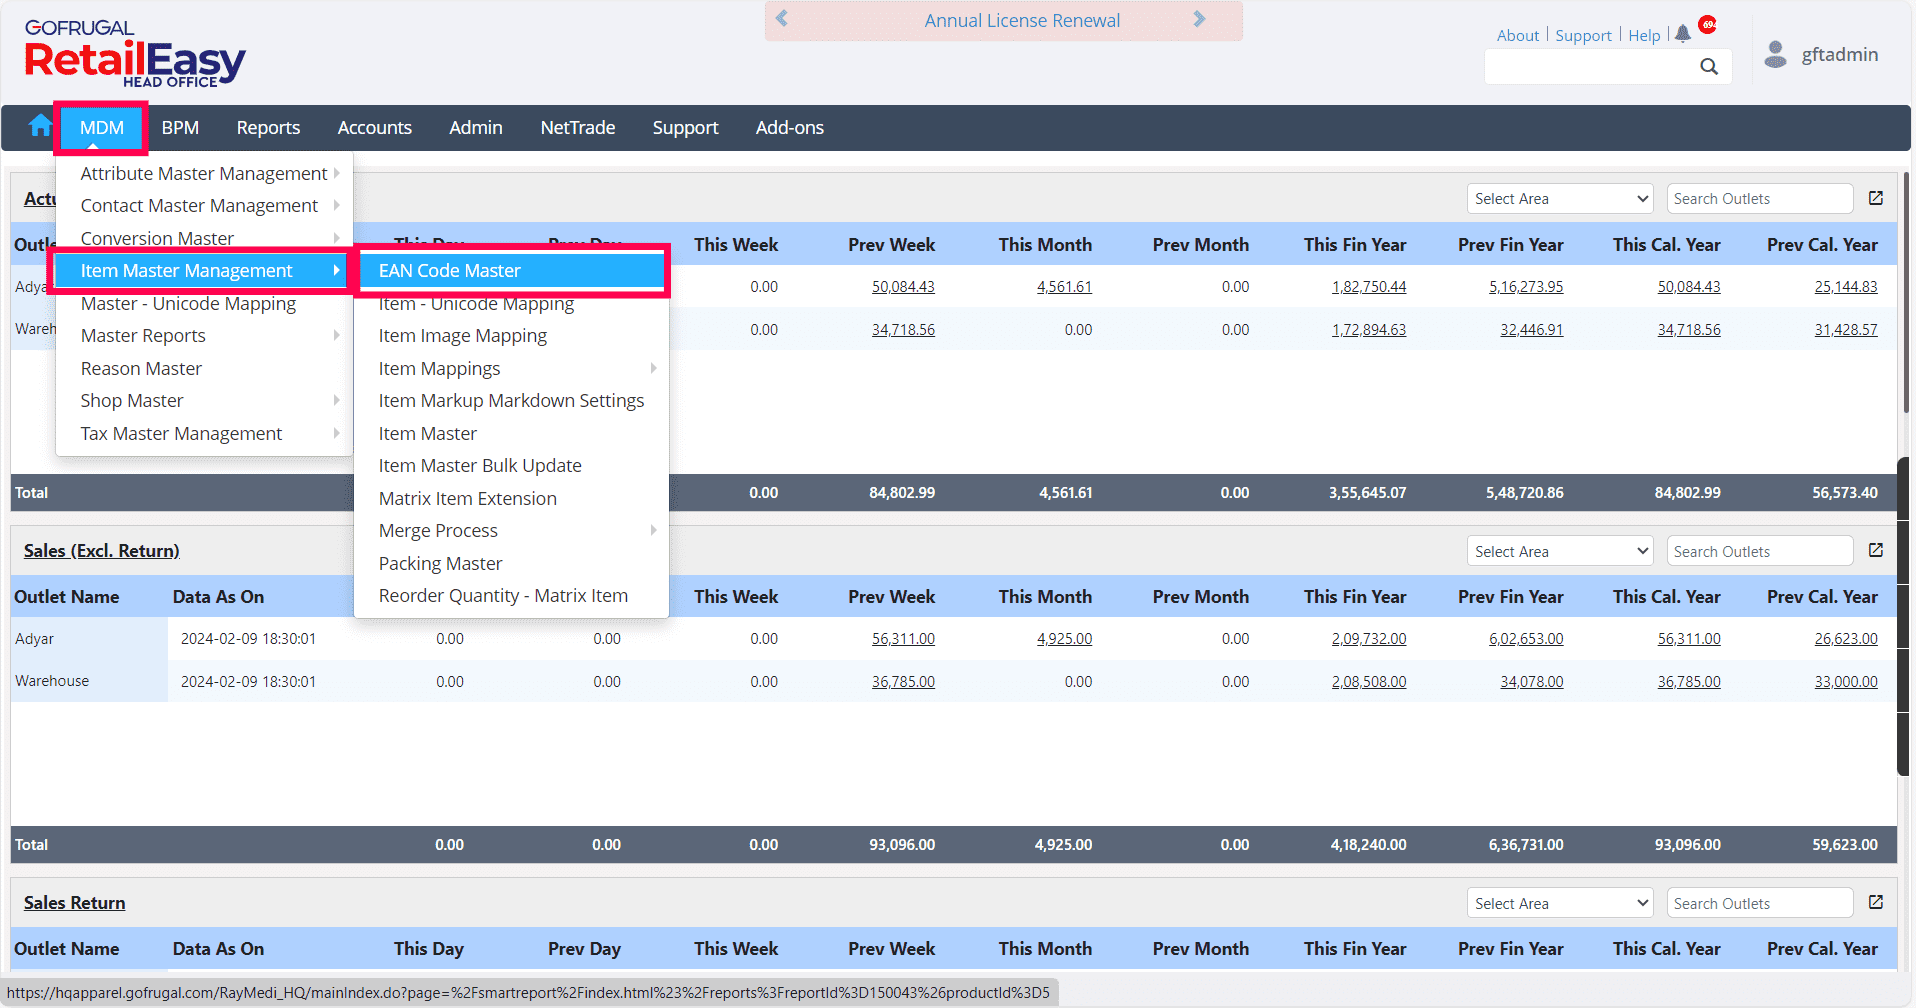The image size is (1916, 1008).
Task: Open the 5,16,273.95 value link
Action: (1526, 286)
